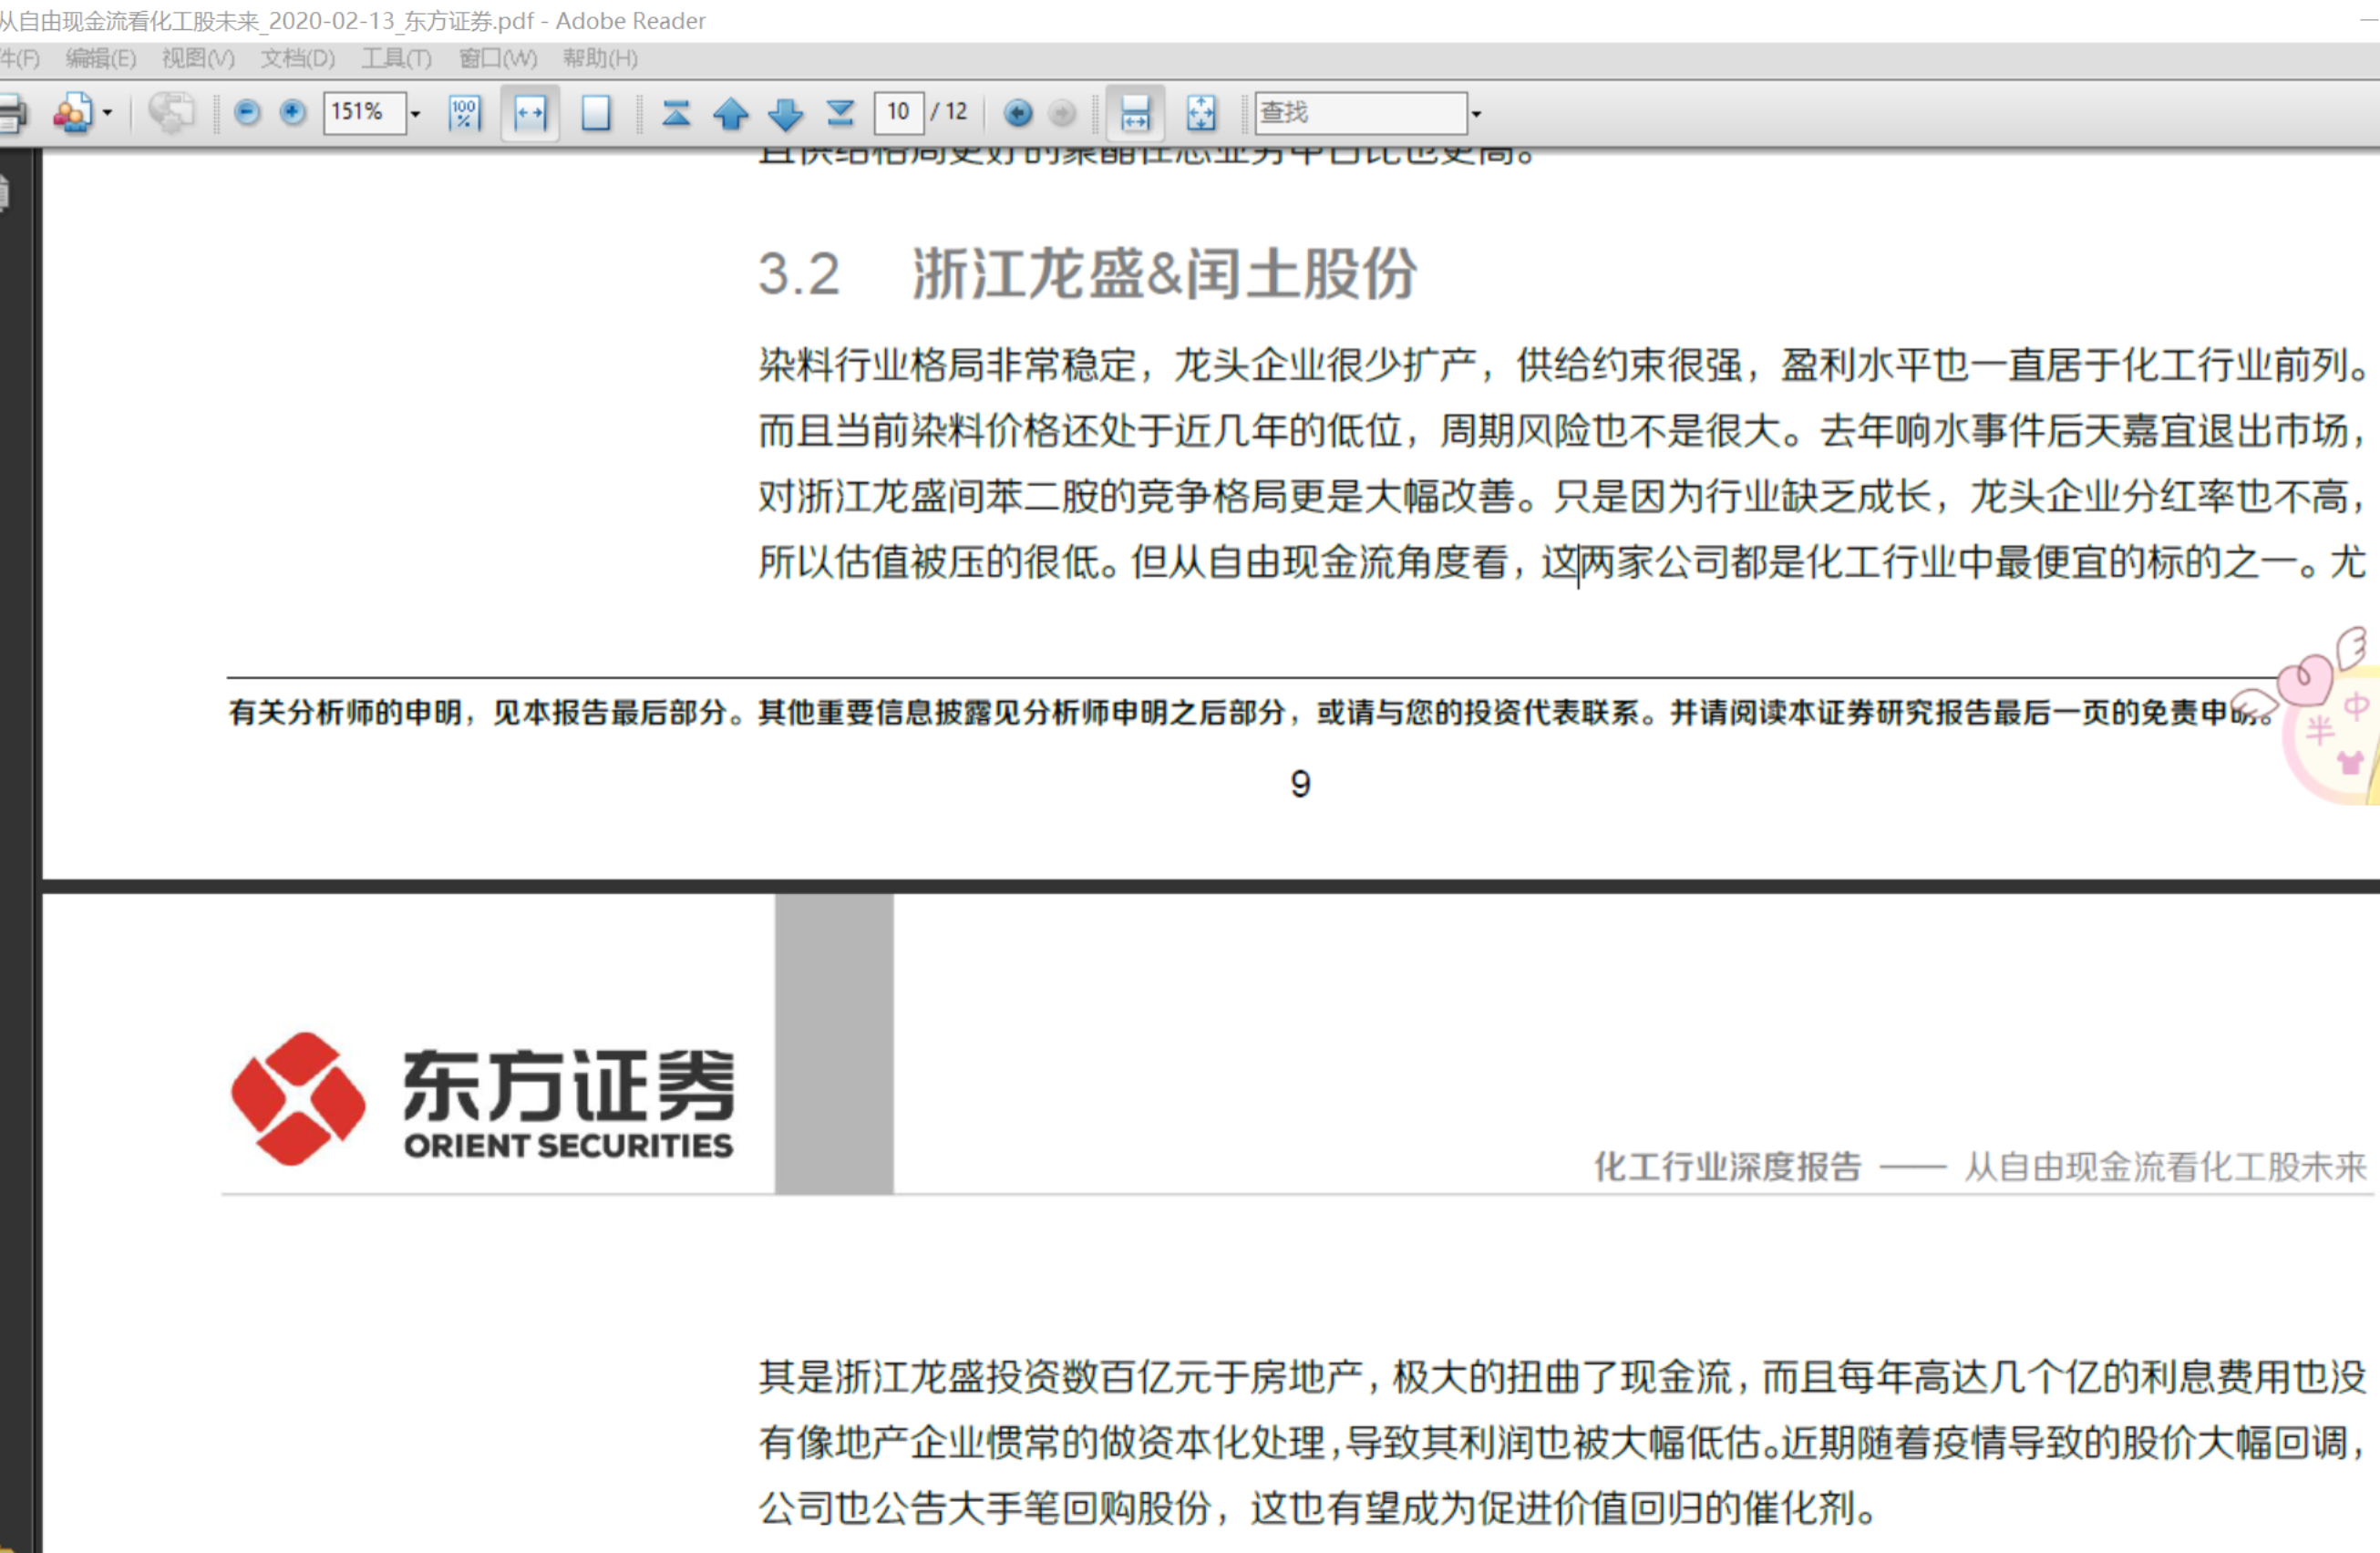Toggle scrolling pages mode button
Image resolution: width=2380 pixels, height=1553 pixels.
point(1135,113)
